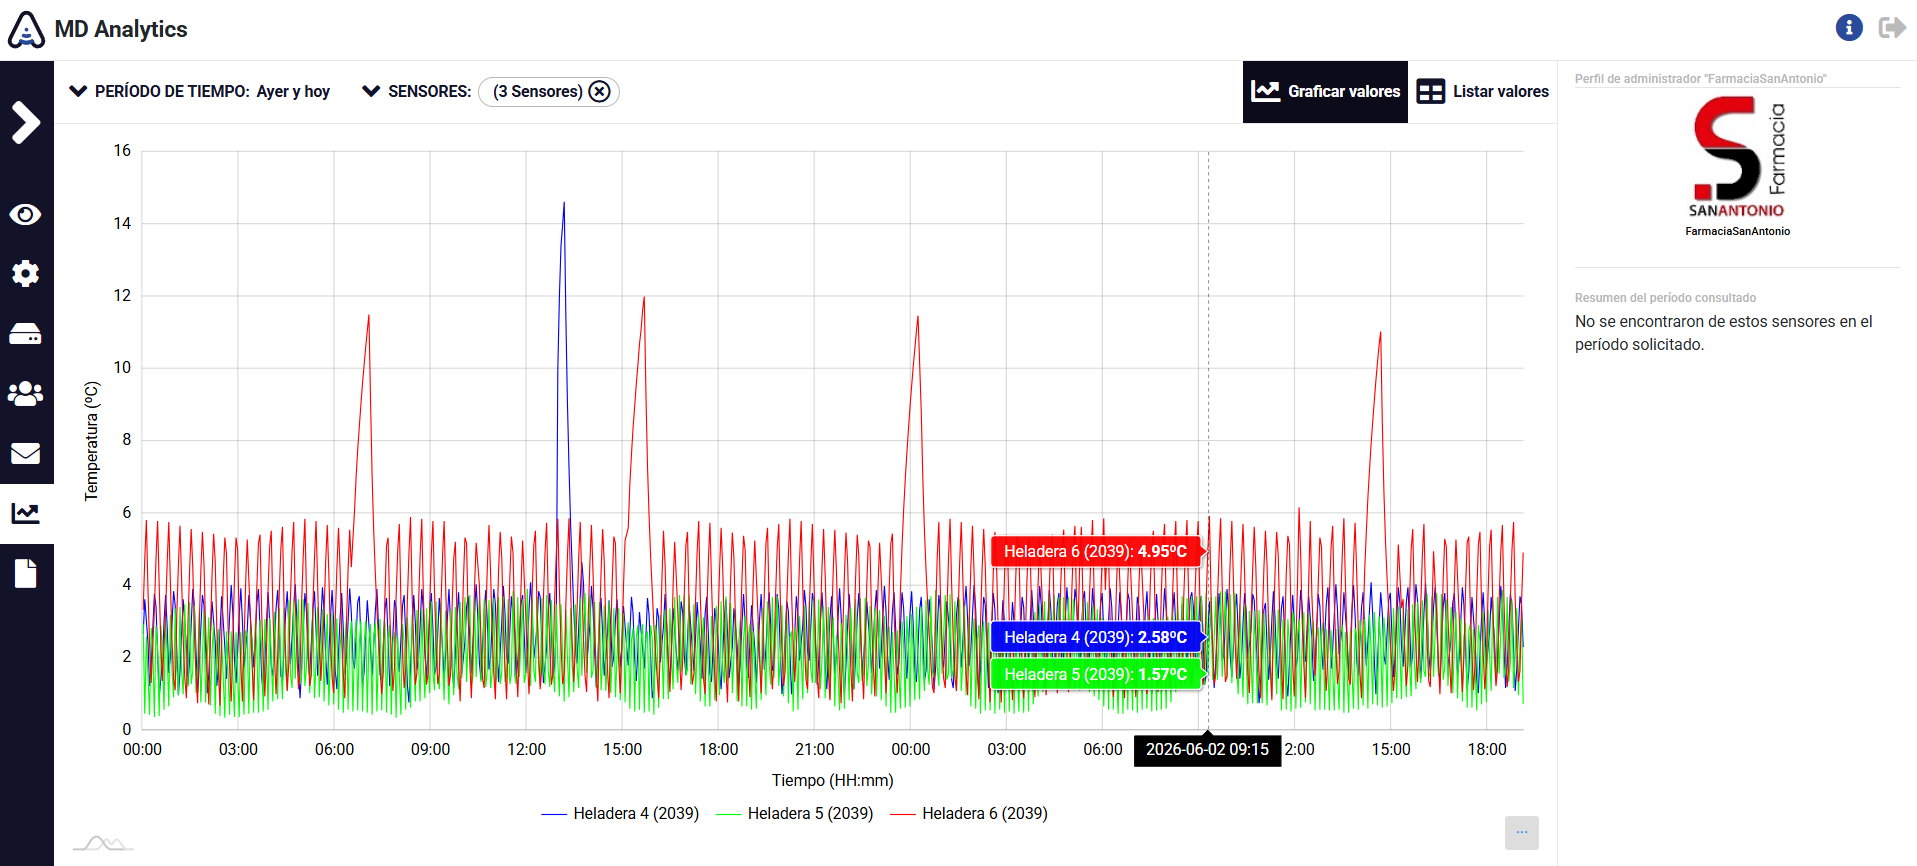Open the devices drive icon
1917x866 pixels.
pyautogui.click(x=26, y=334)
